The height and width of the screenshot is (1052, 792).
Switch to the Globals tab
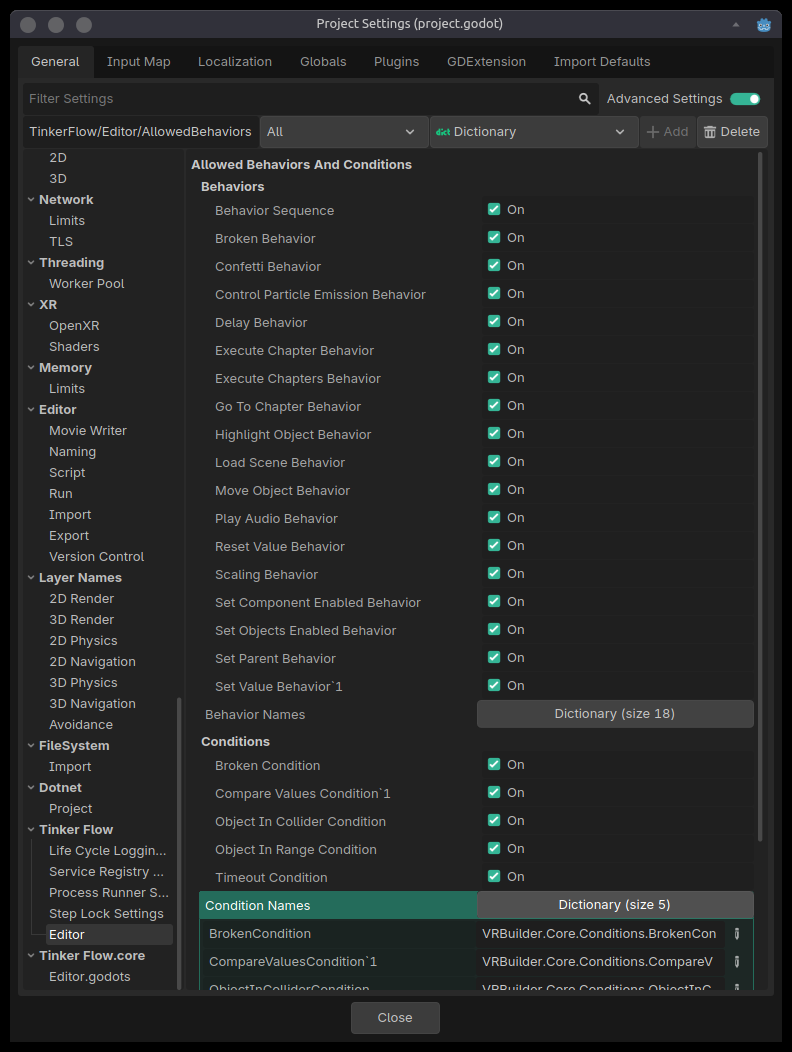323,62
